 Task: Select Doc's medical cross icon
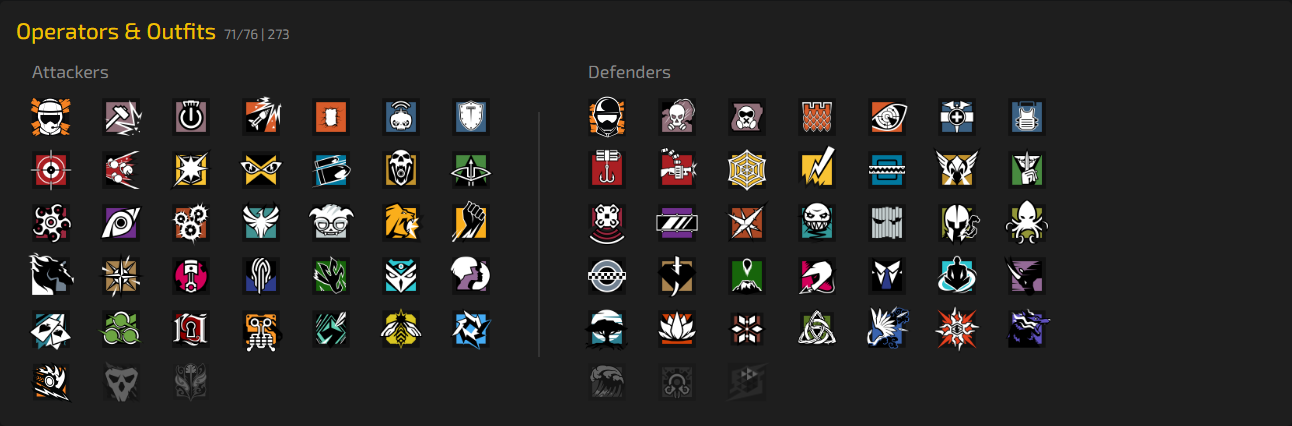(x=957, y=117)
